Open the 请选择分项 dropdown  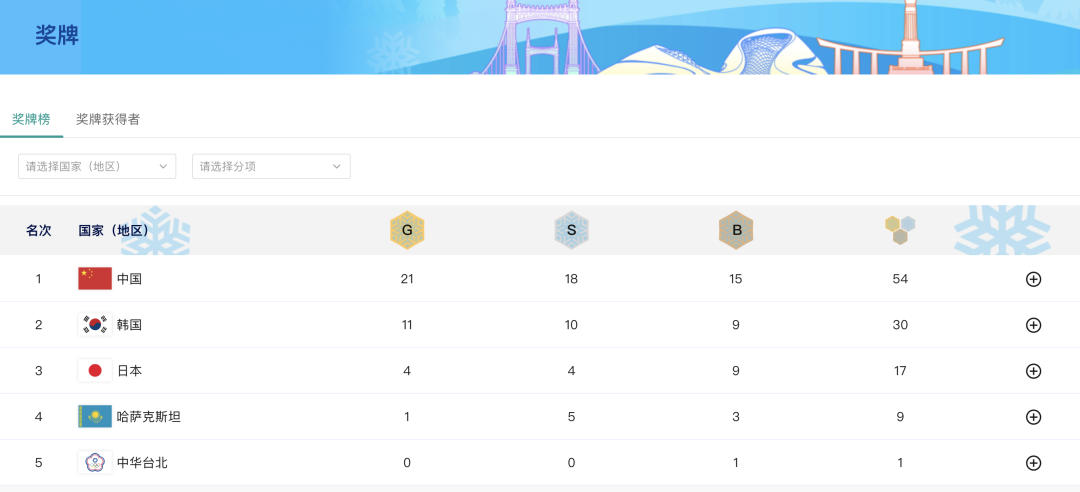(x=271, y=166)
